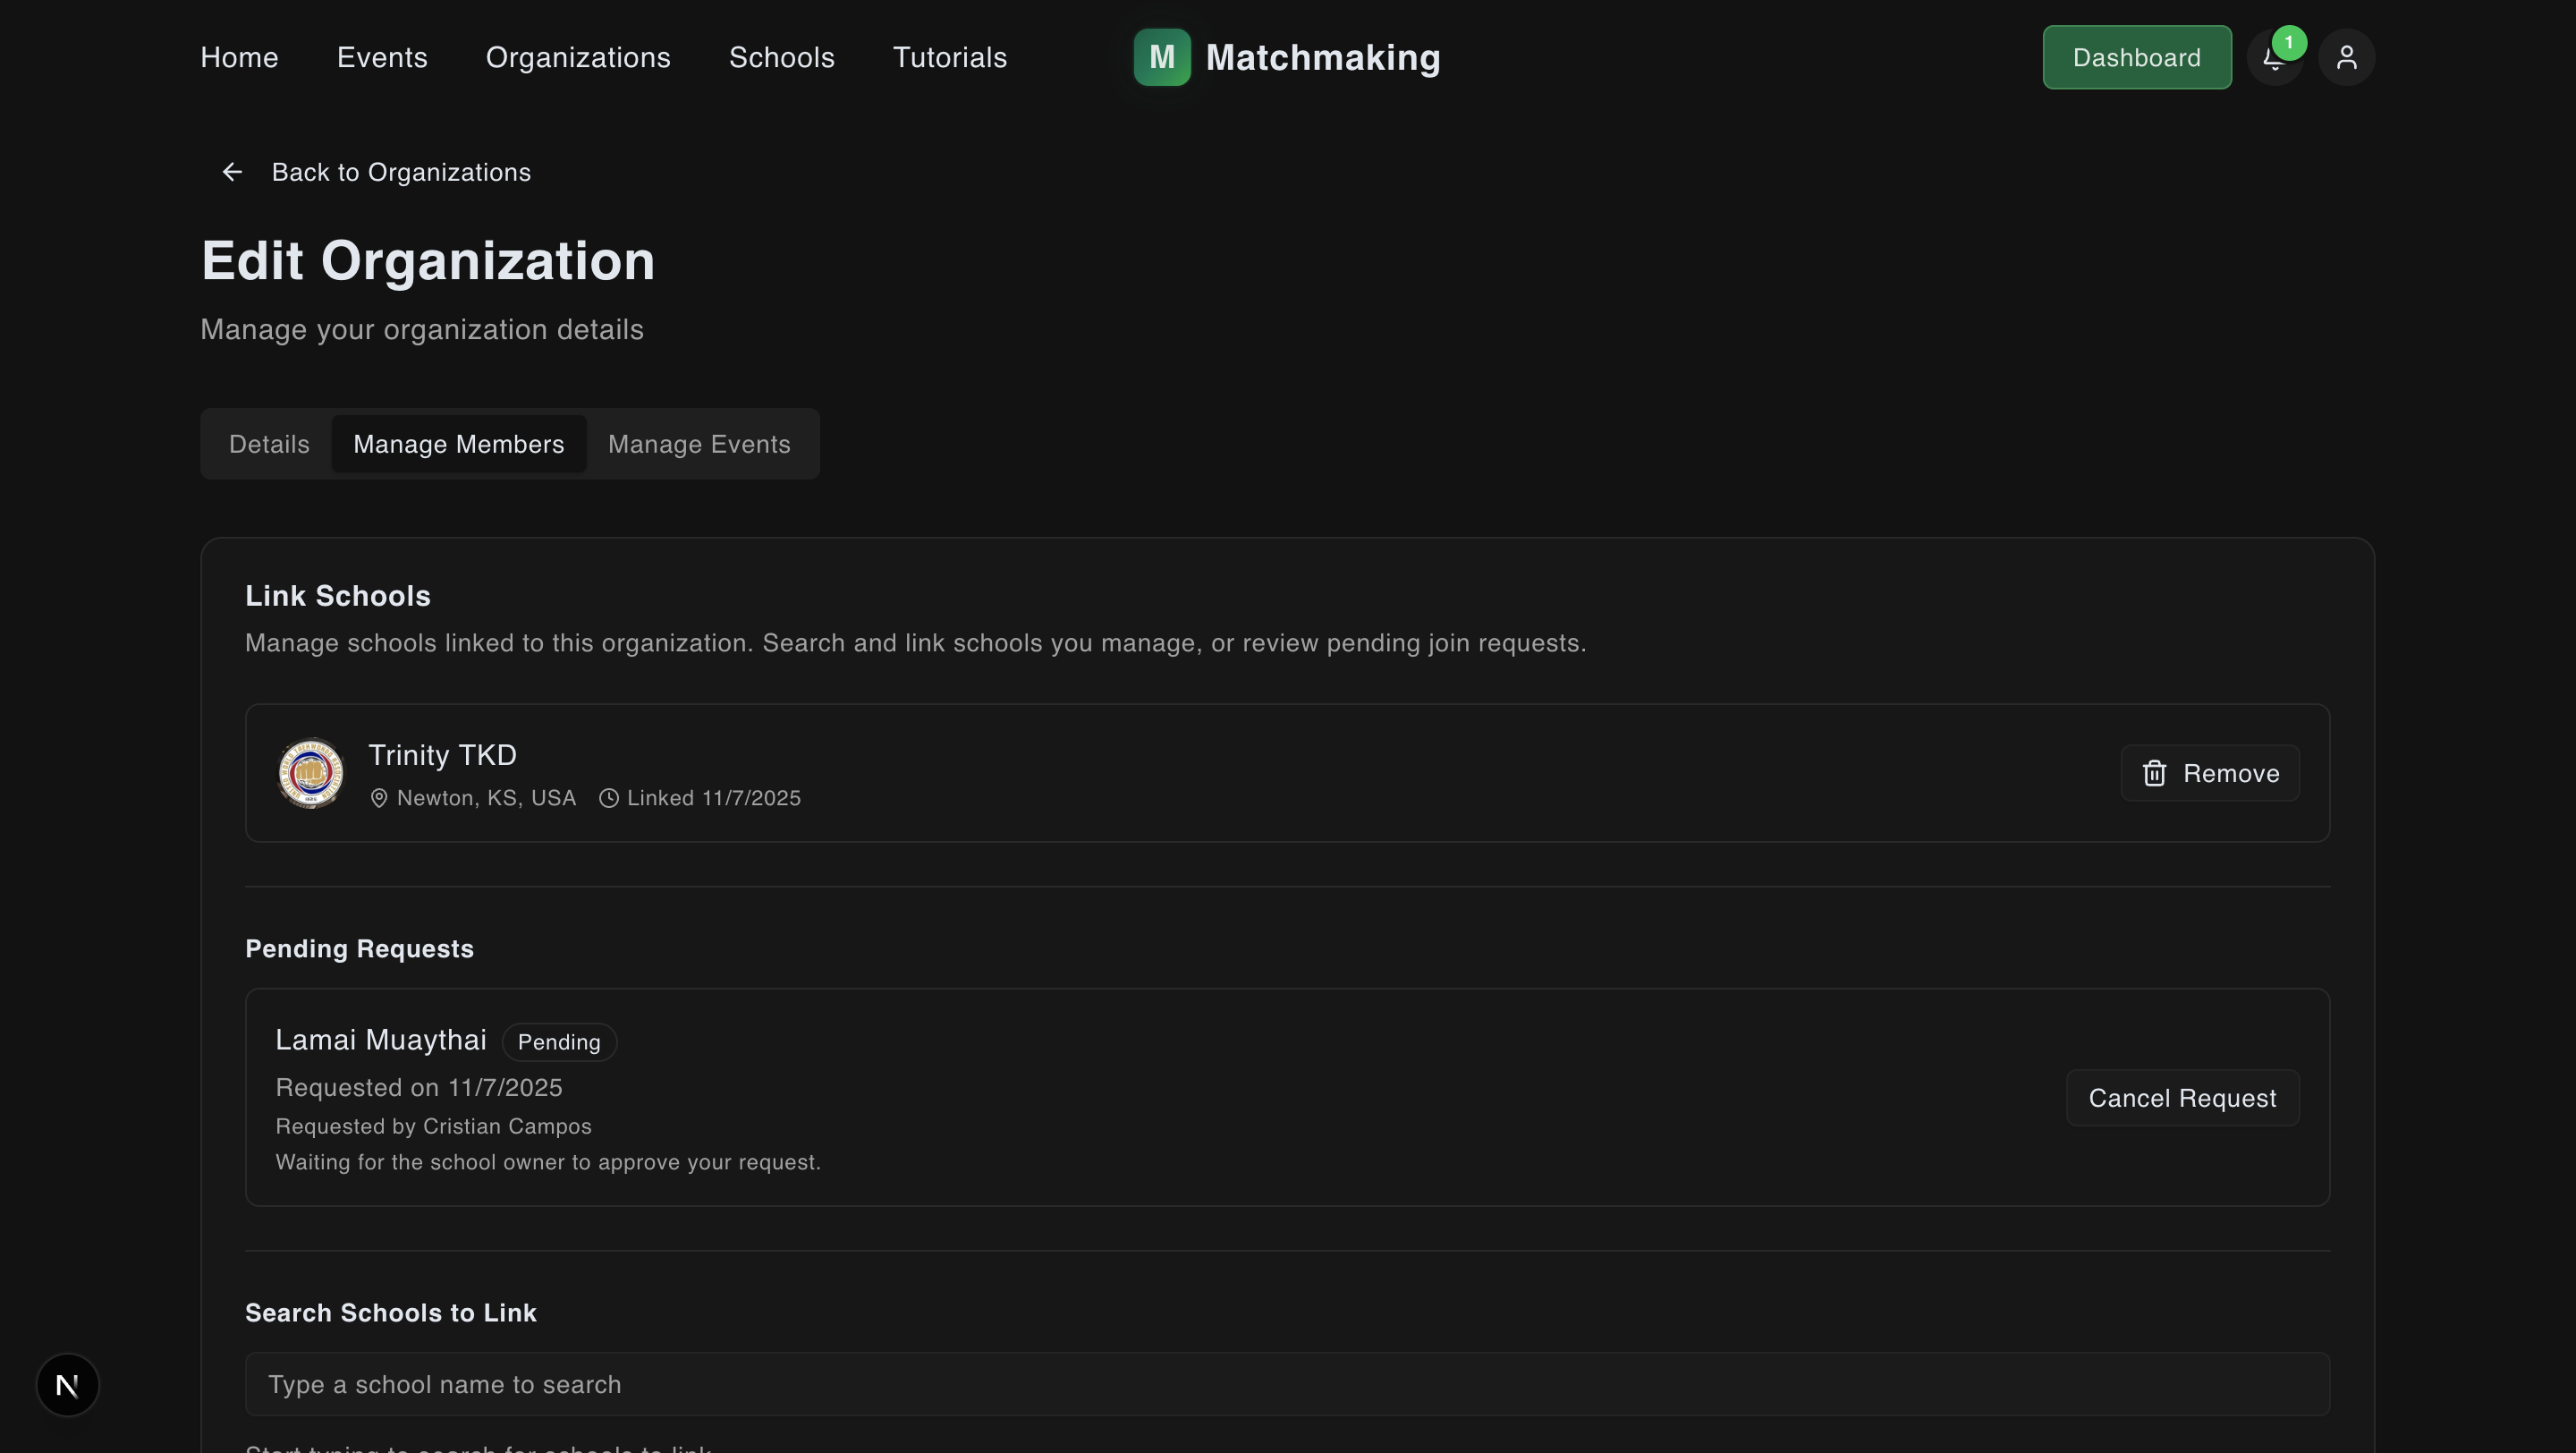Click the Next.js N badge icon
The image size is (2576, 1453).
pyautogui.click(x=67, y=1385)
